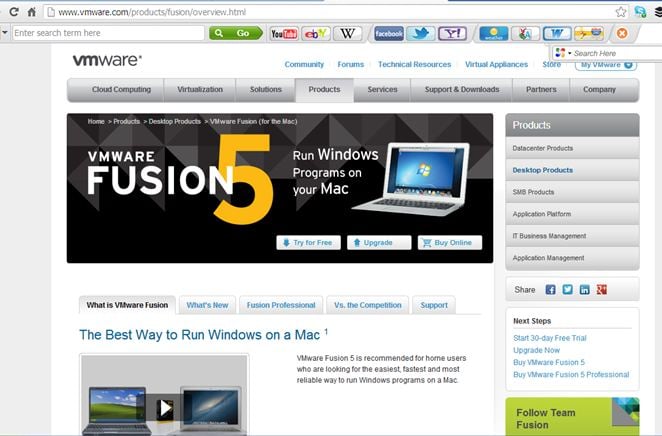Select the What is VMware Fusion tab
Image resolution: width=662 pixels, height=436 pixels.
tap(127, 305)
